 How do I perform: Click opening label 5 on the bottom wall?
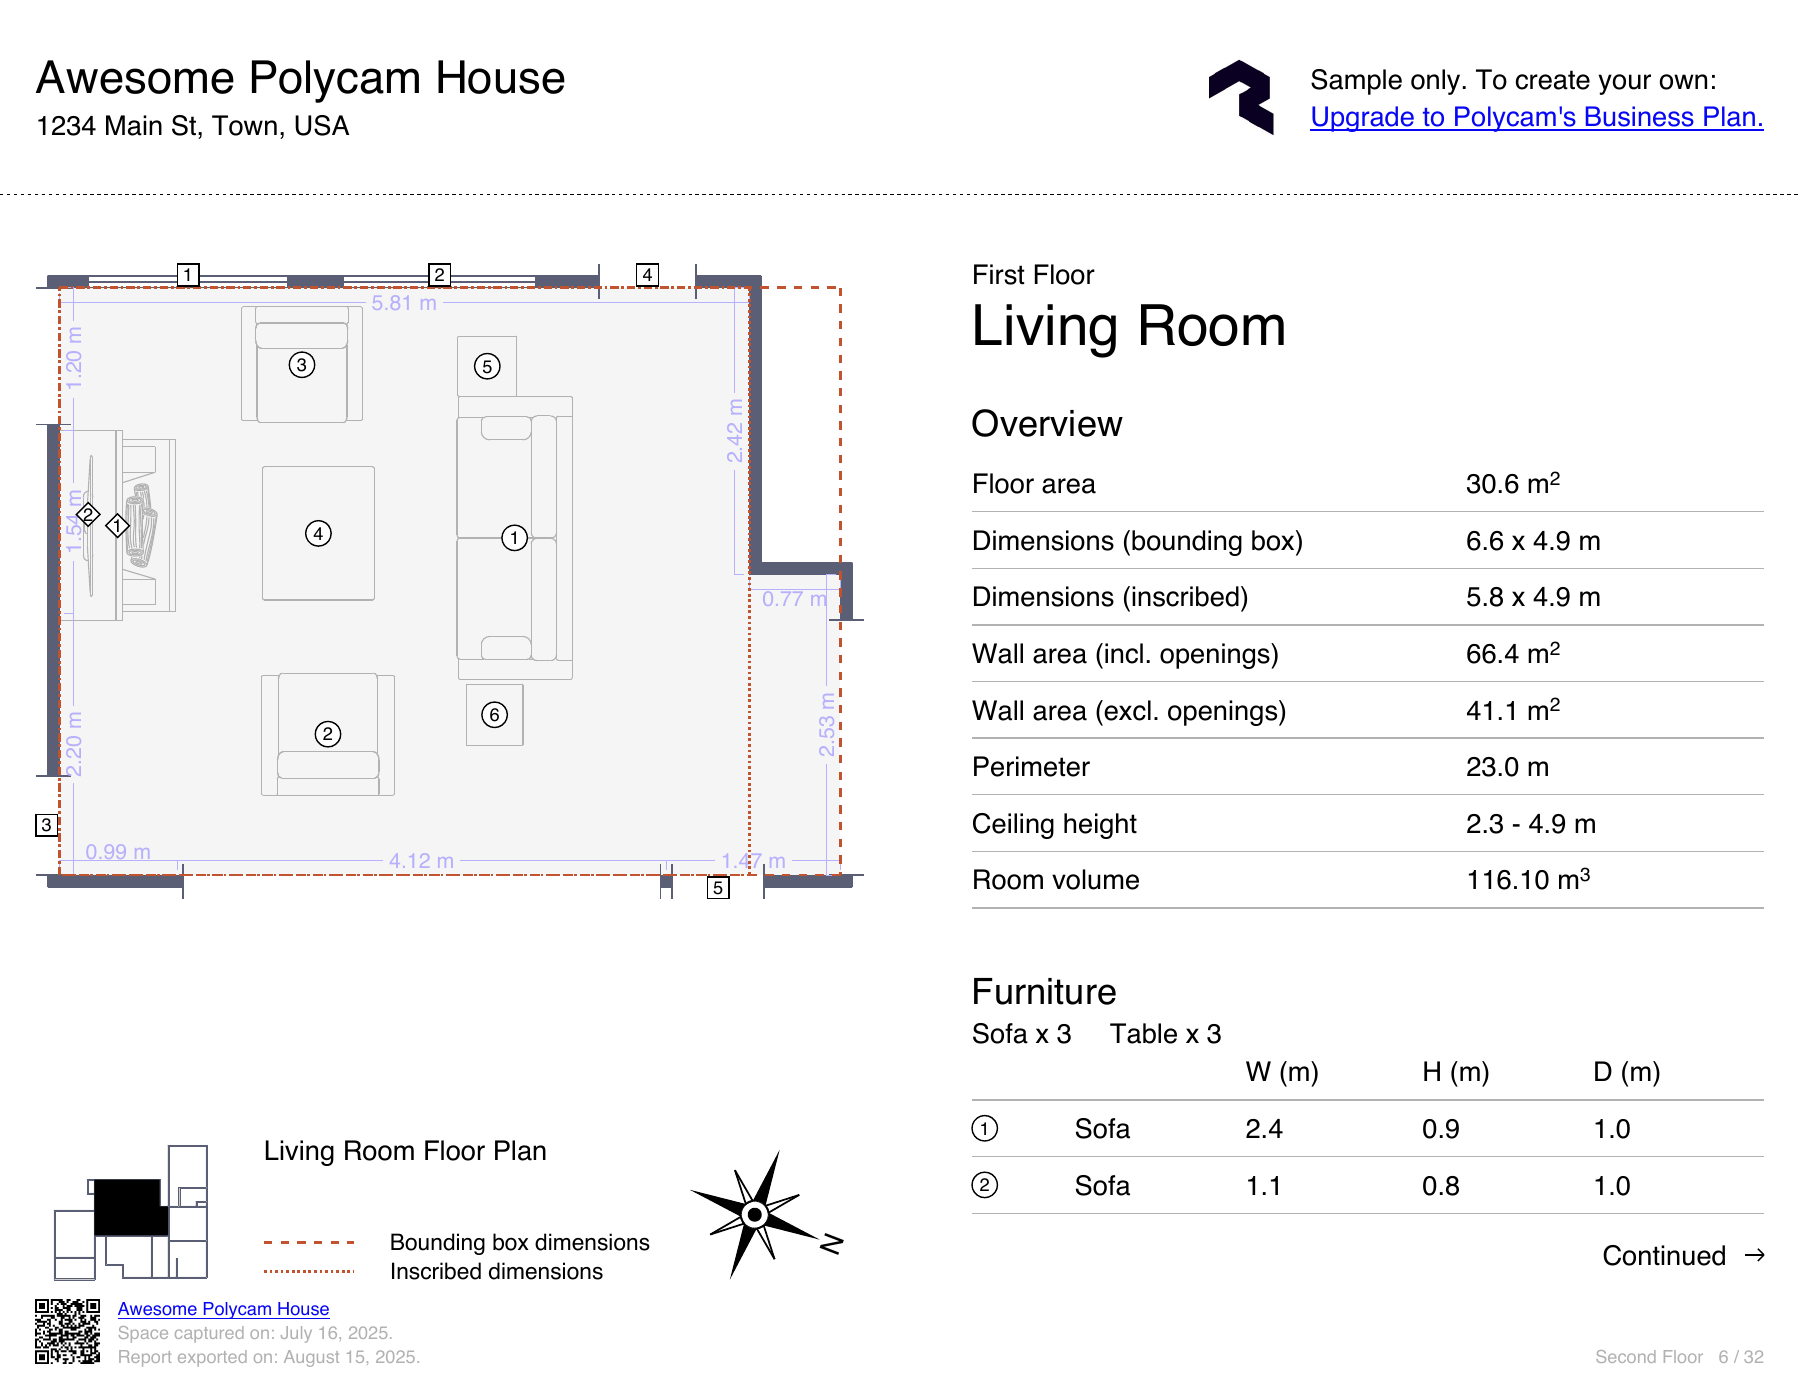pos(718,887)
